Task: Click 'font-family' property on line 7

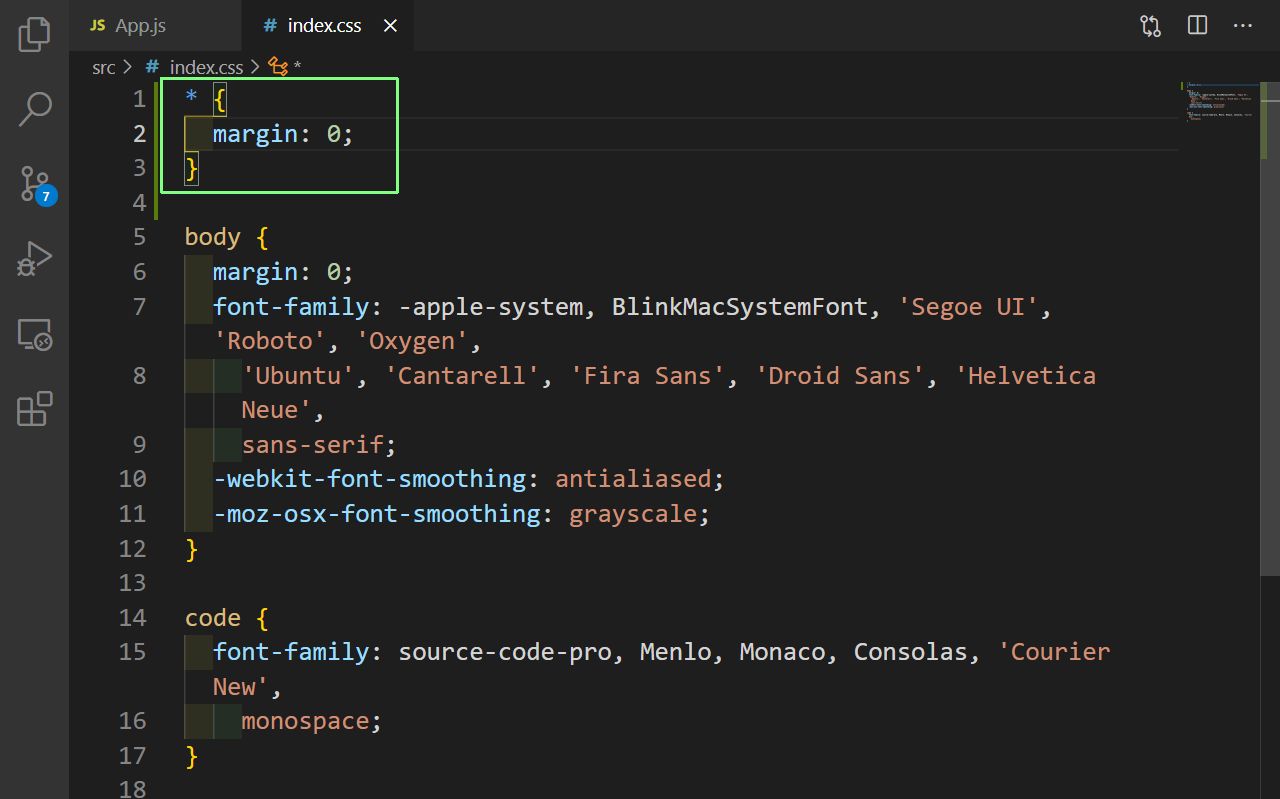Action: click(x=291, y=306)
